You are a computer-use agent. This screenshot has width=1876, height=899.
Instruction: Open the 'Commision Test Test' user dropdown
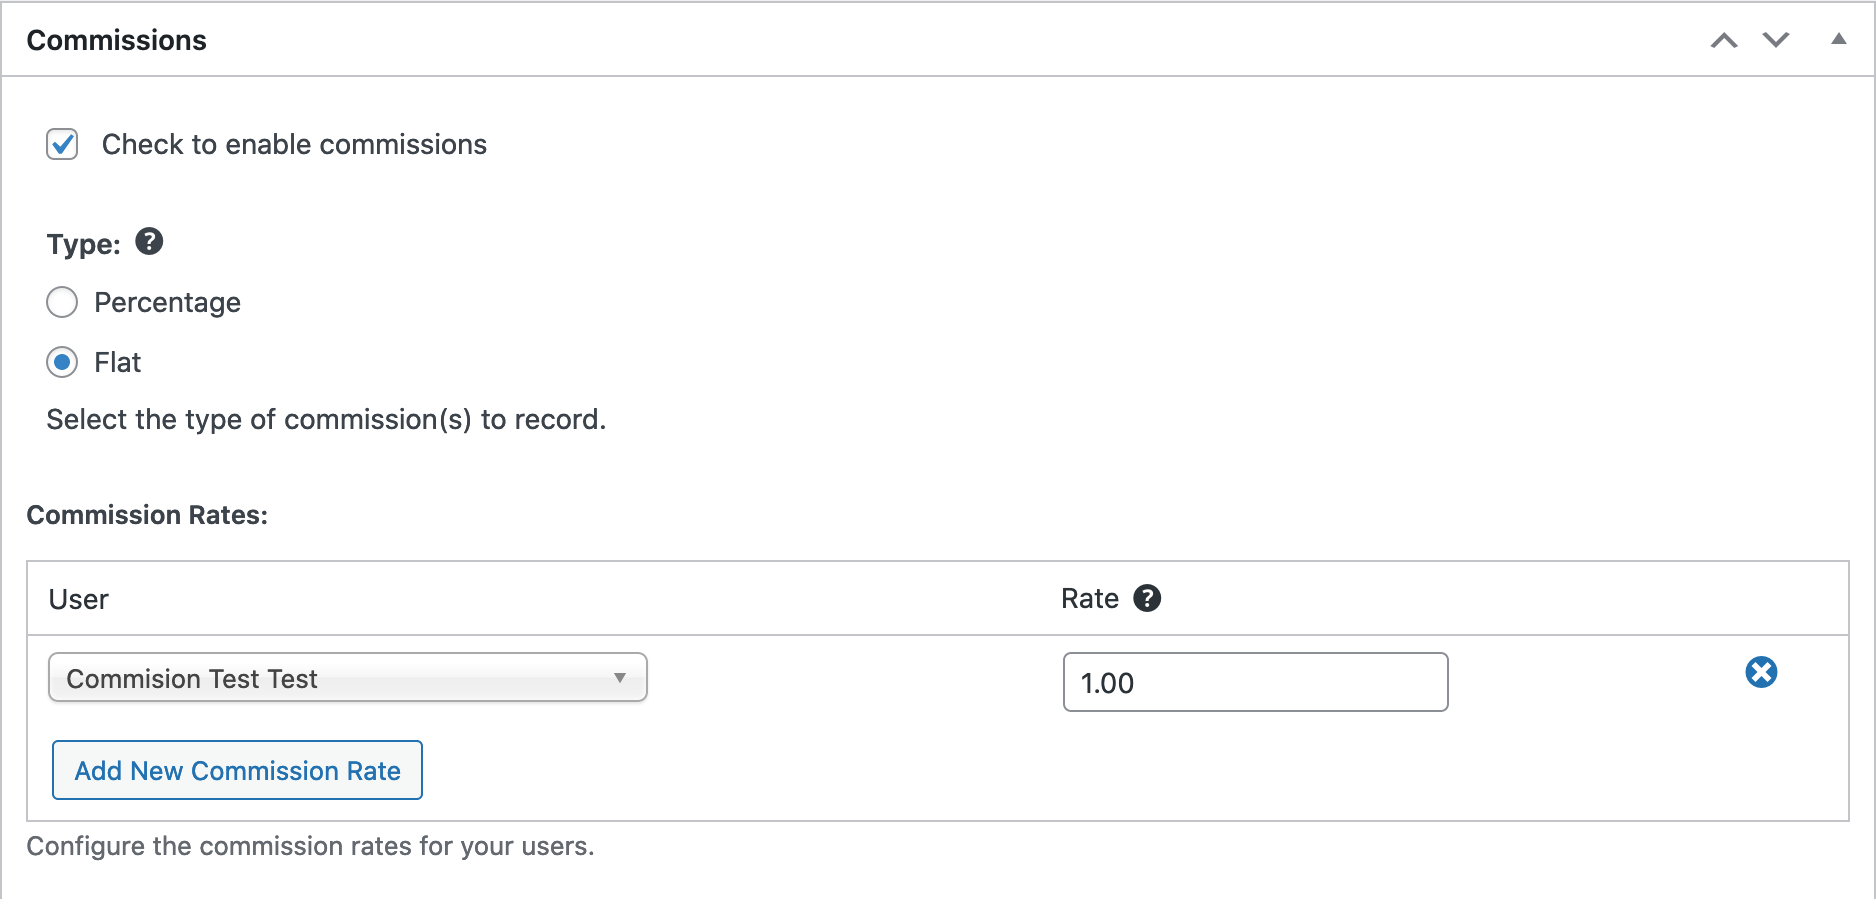point(347,678)
